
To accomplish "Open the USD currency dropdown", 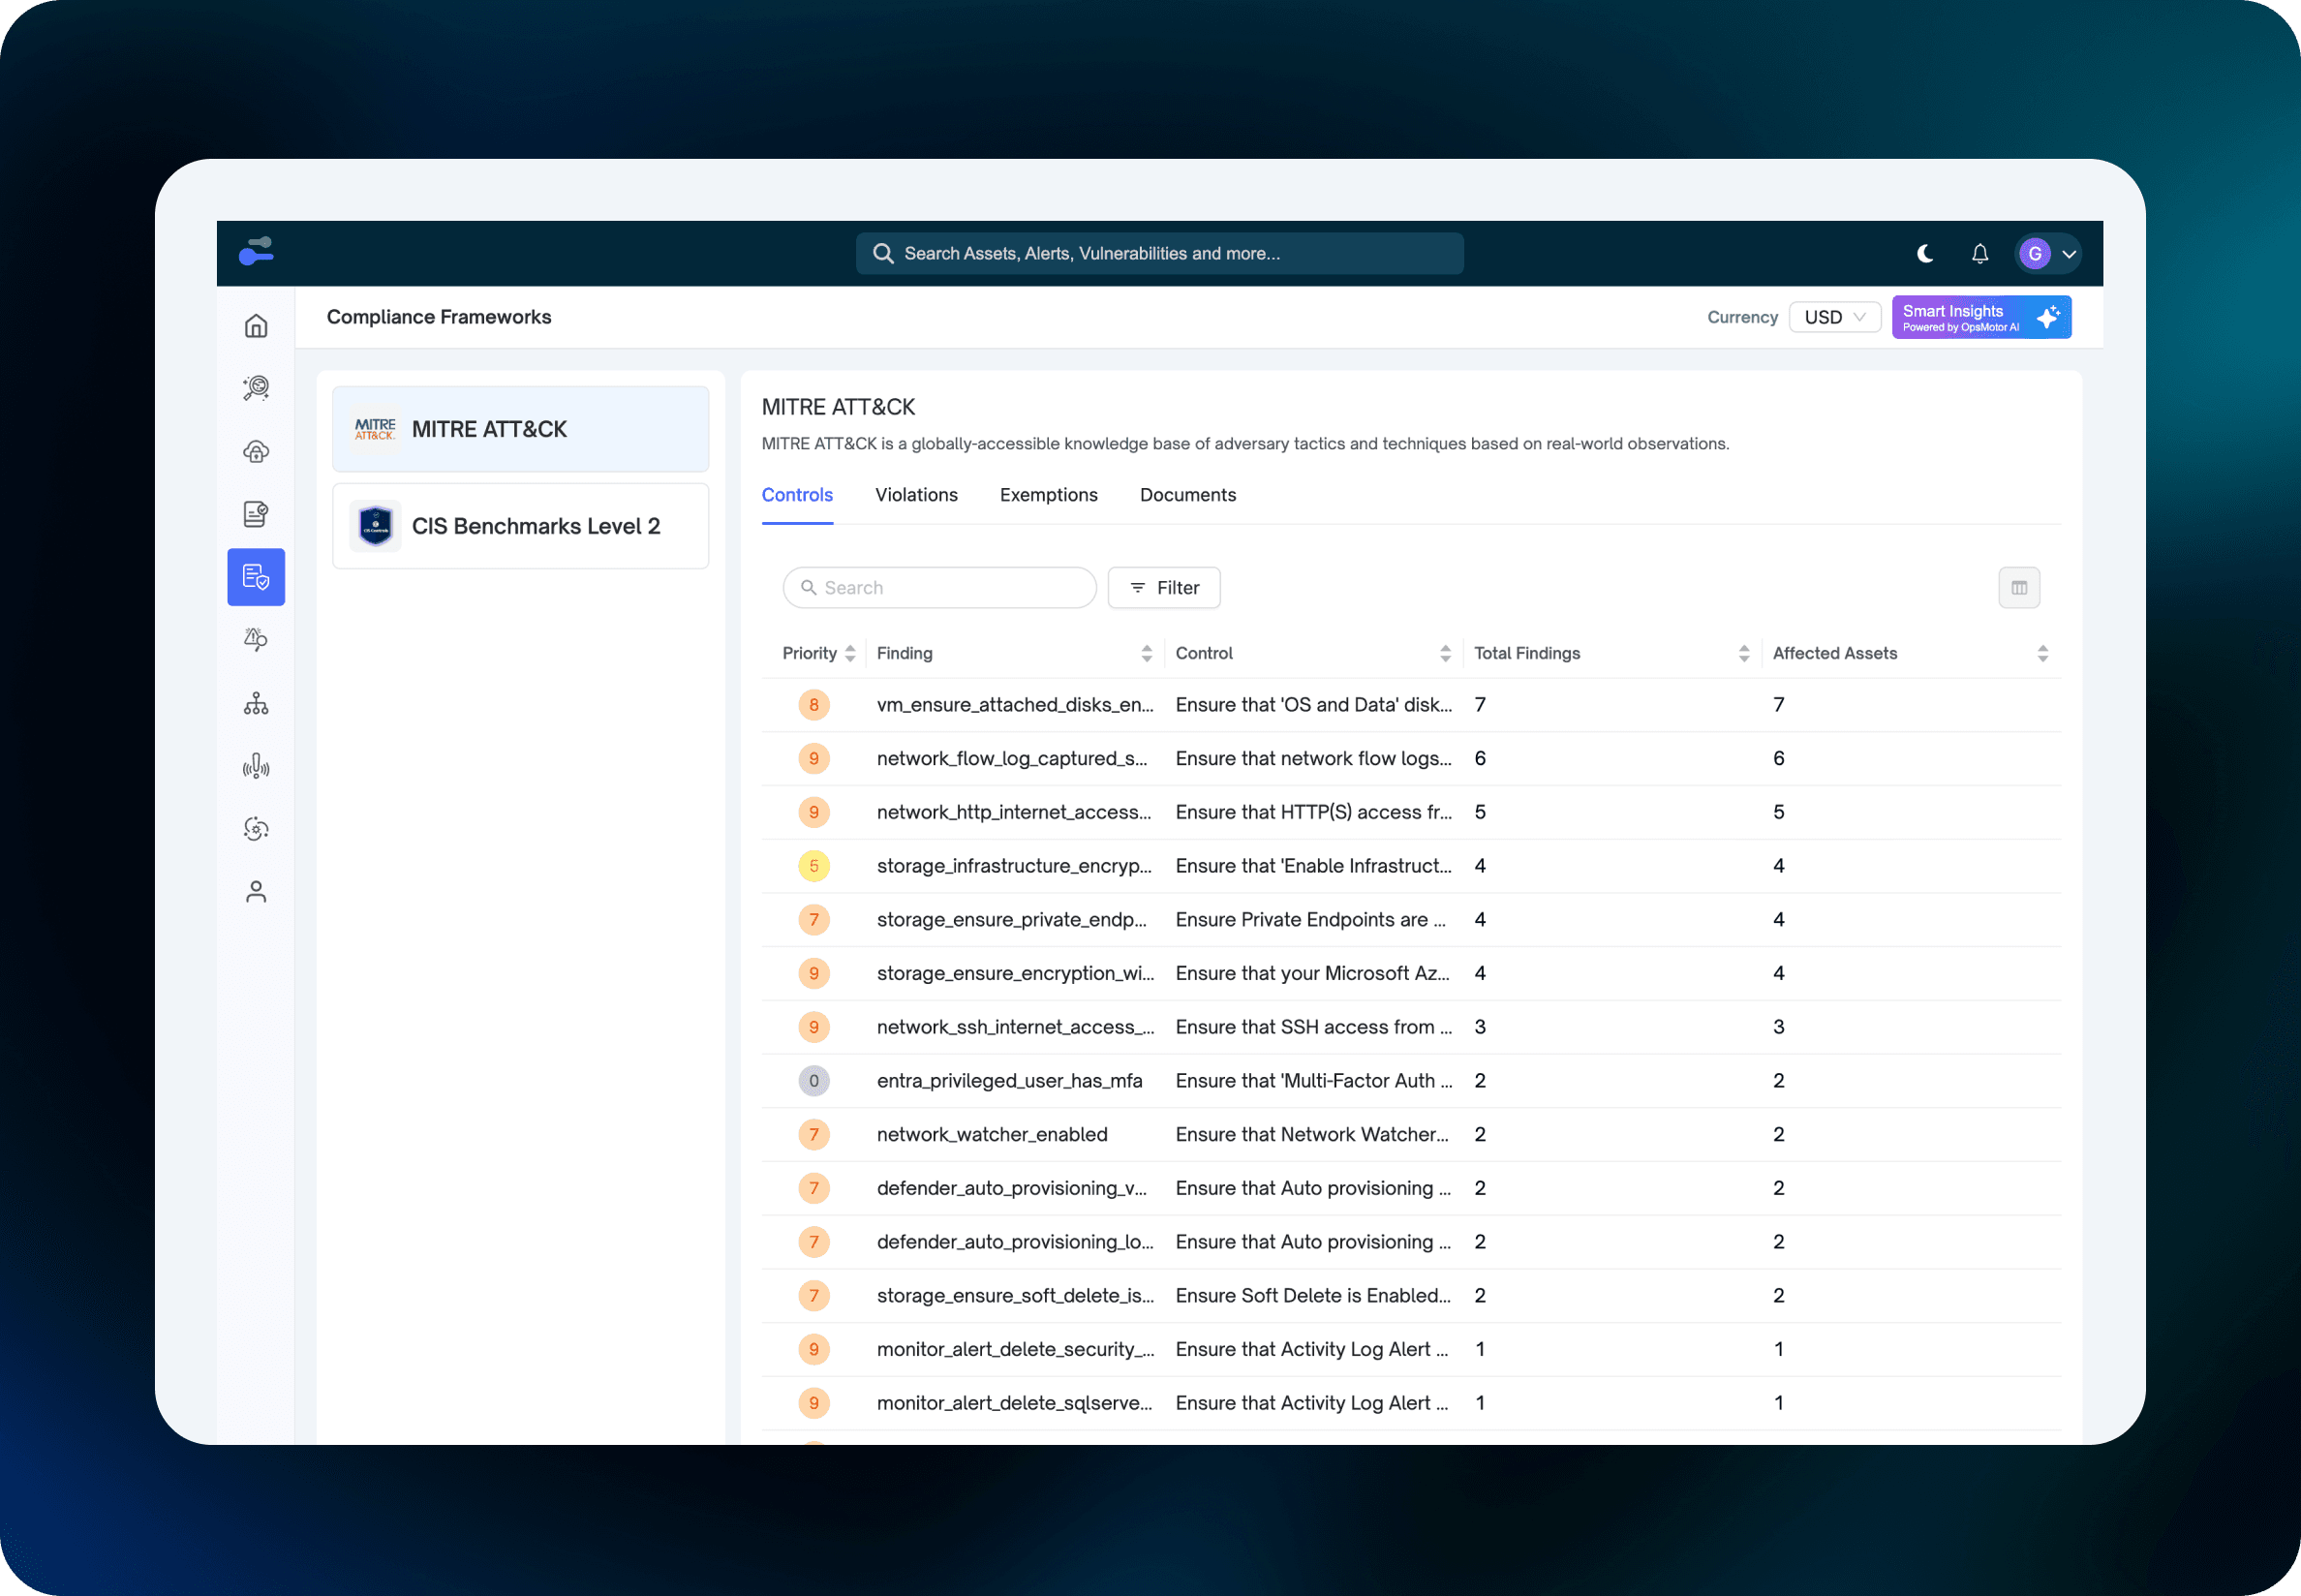I will click(x=1835, y=317).
